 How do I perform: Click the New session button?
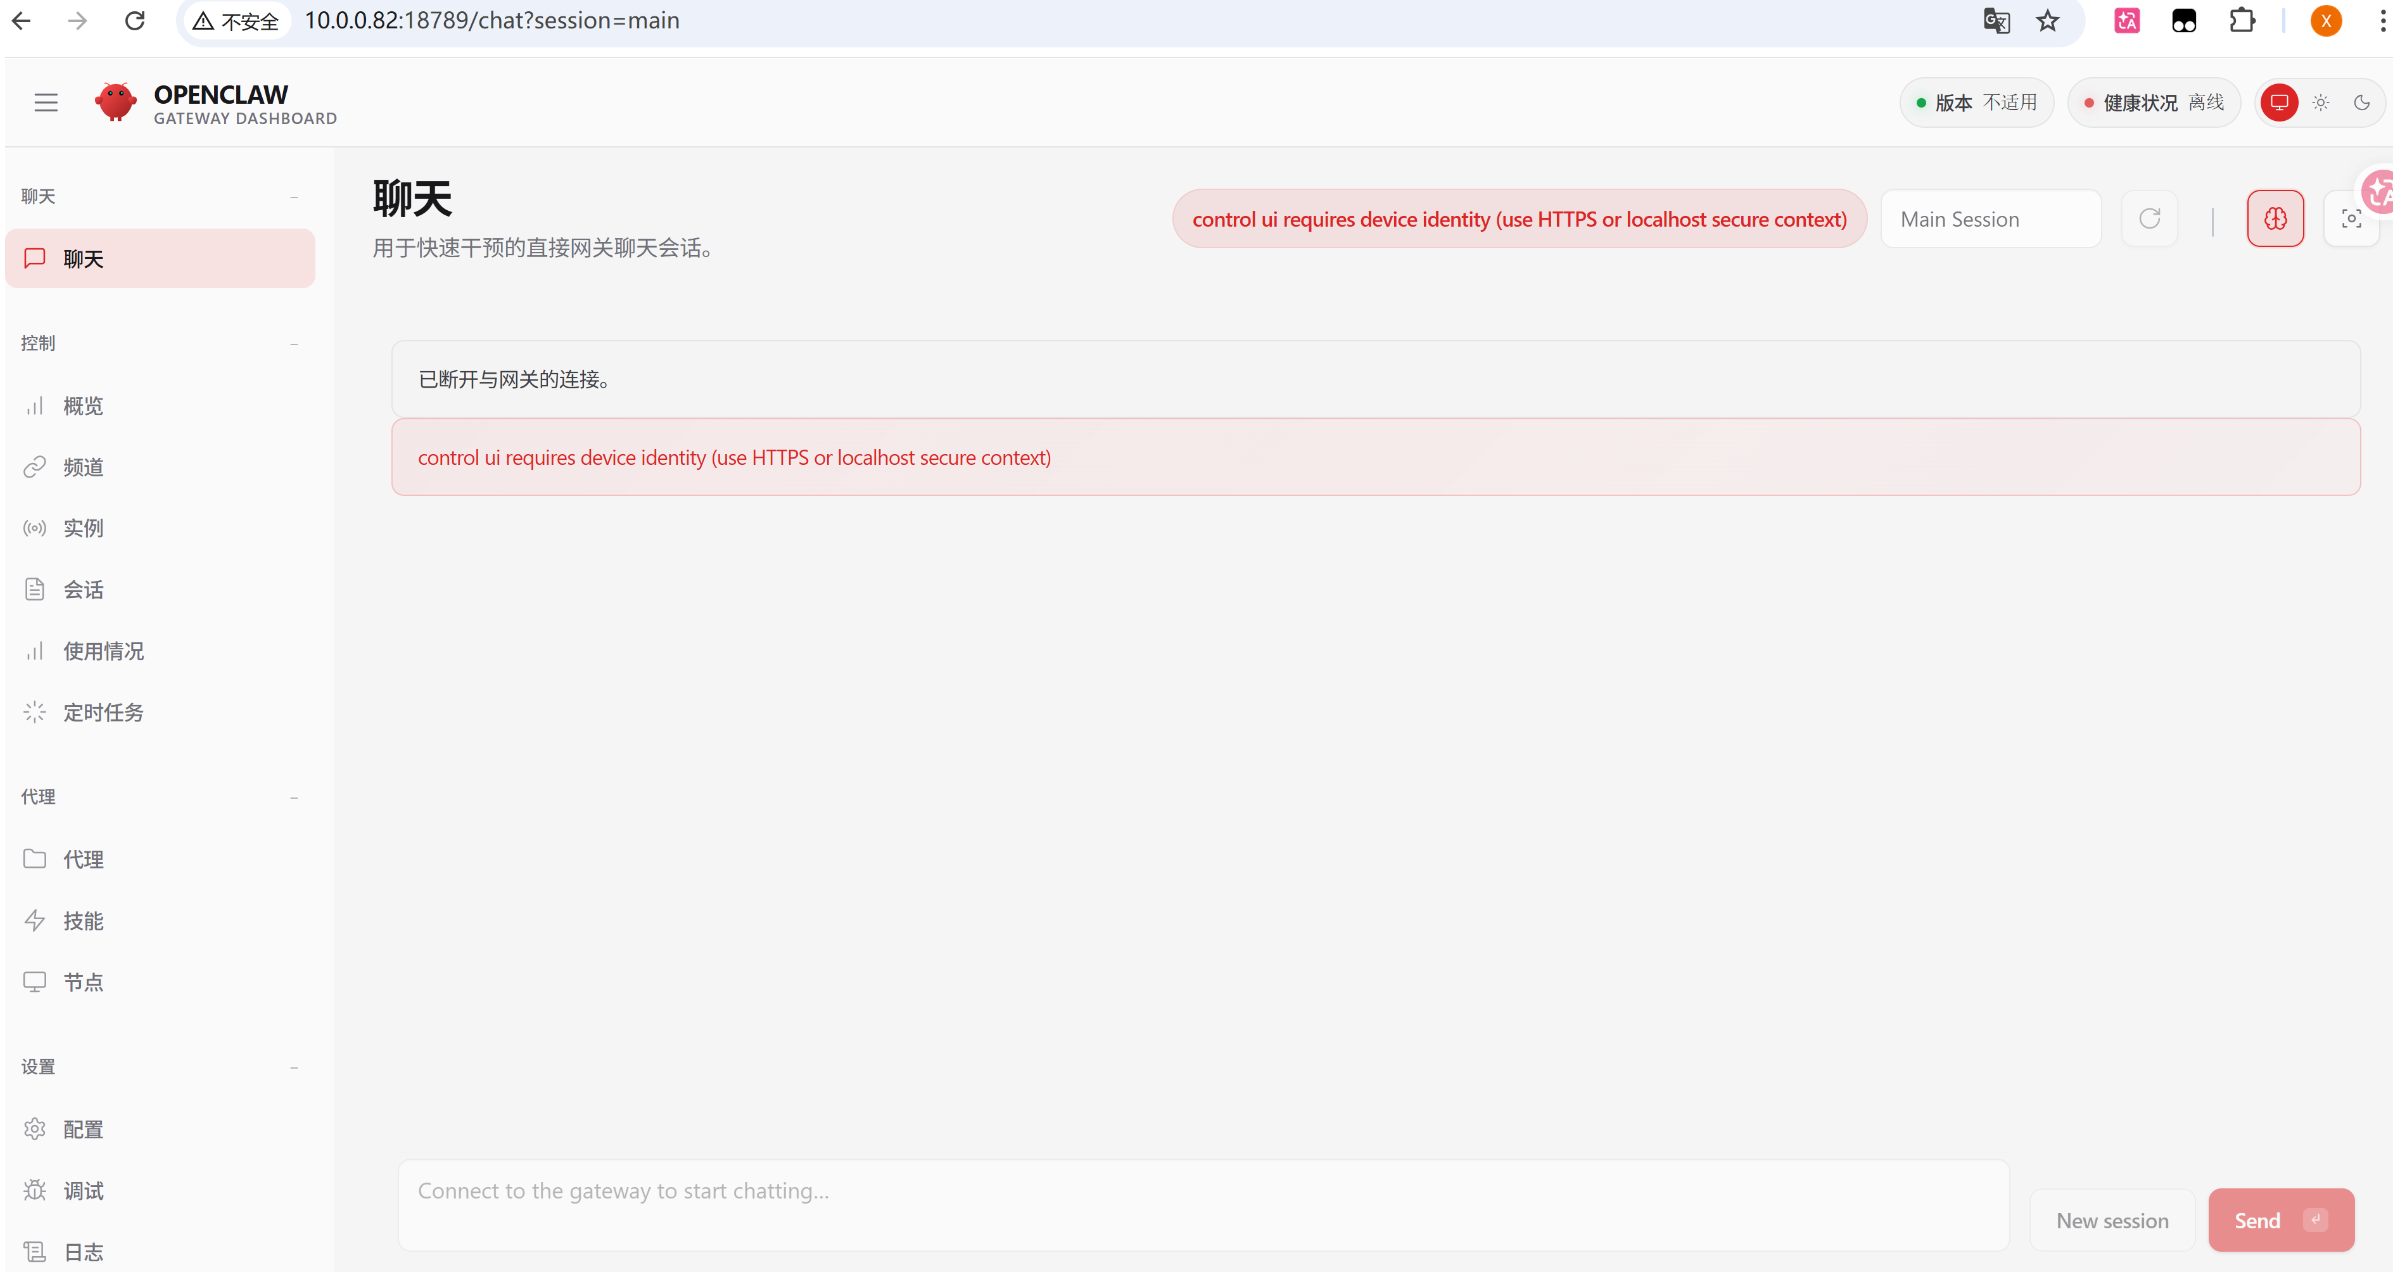point(2112,1221)
